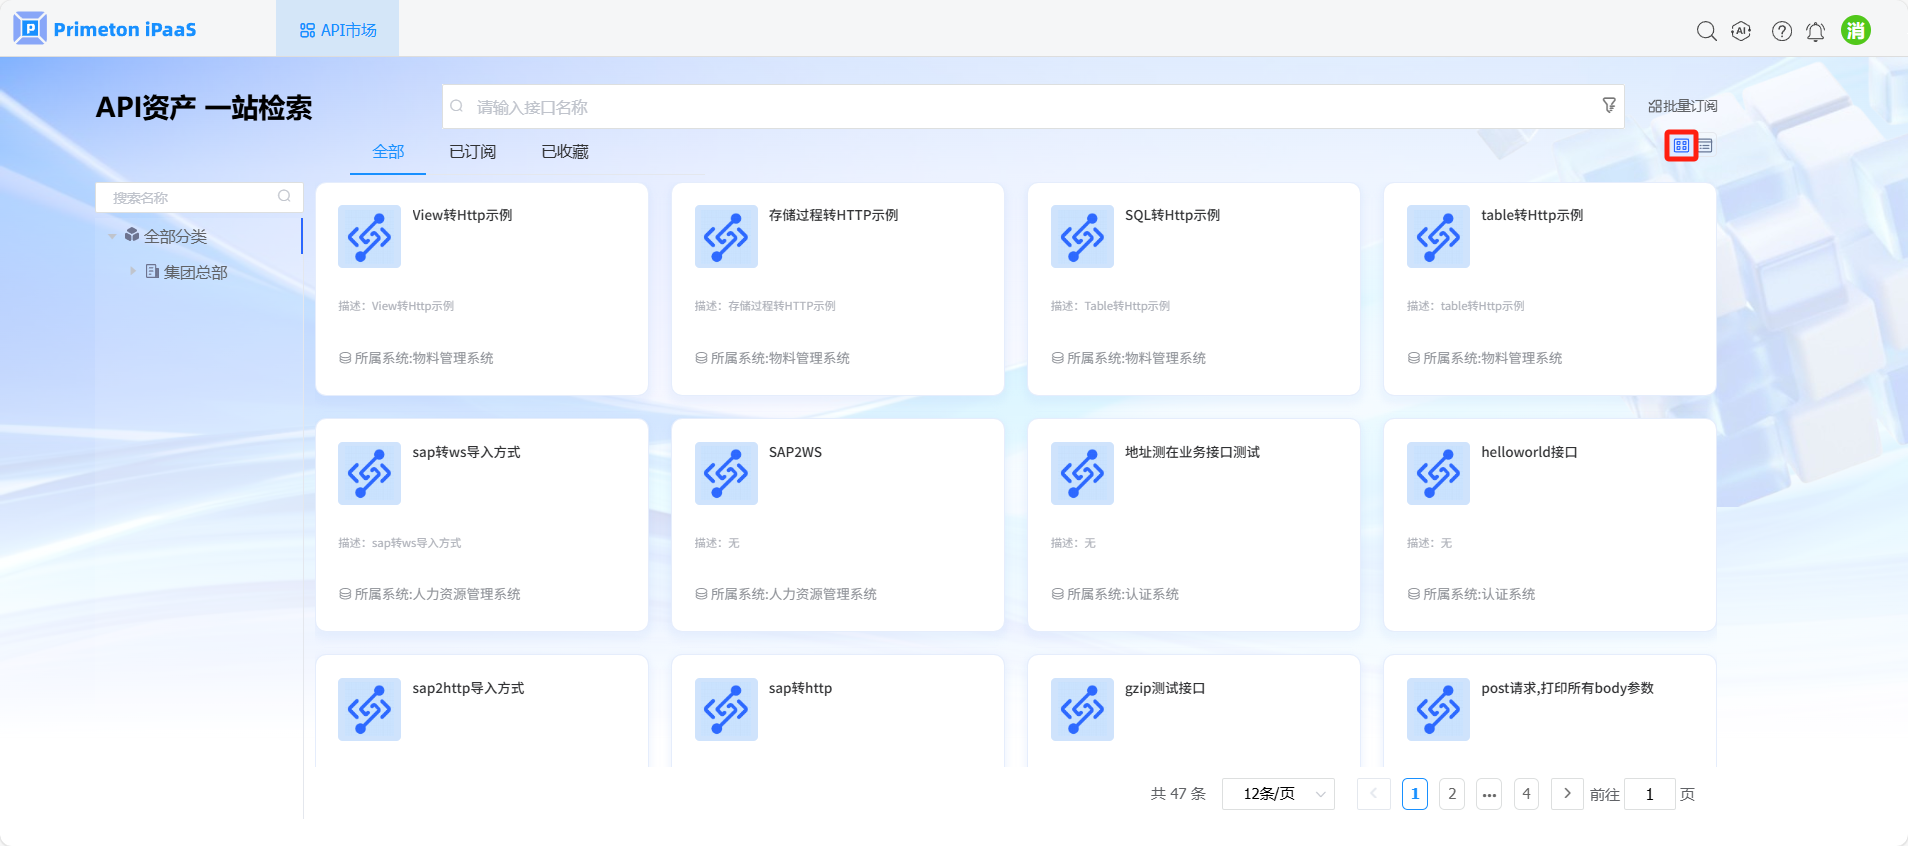The width and height of the screenshot is (1908, 846).
Task: Open the help question mark icon
Action: point(1781,31)
